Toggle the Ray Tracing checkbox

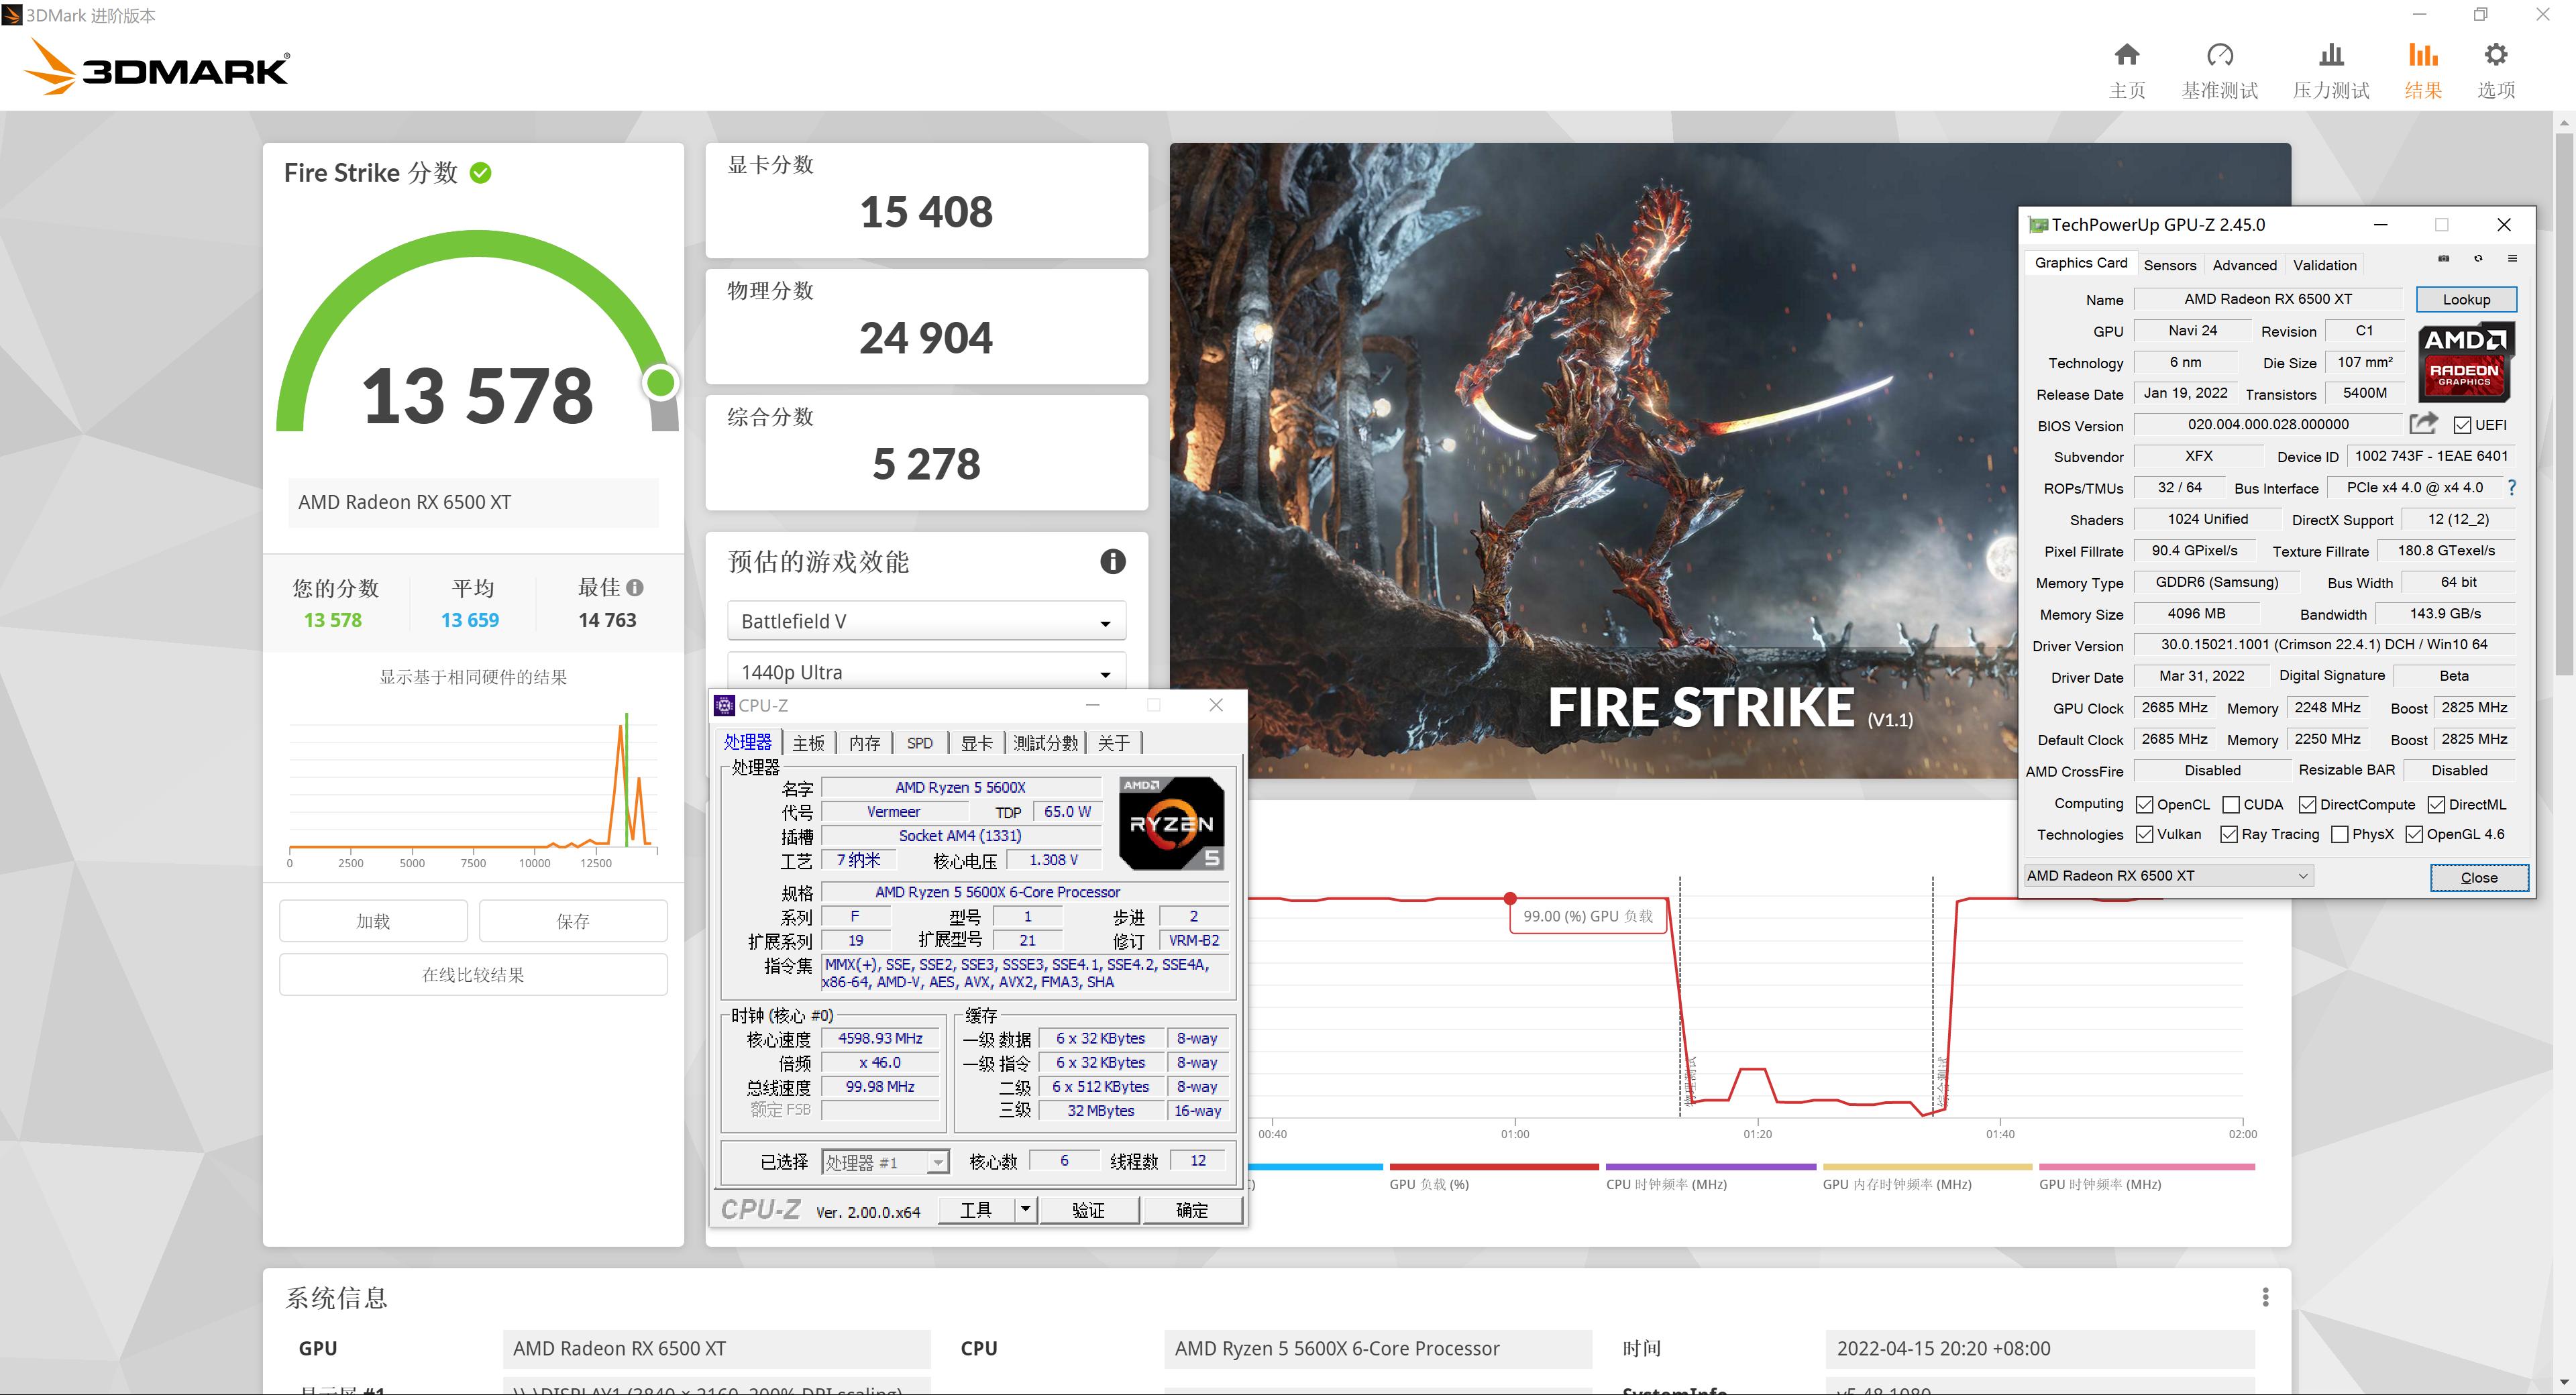pos(2228,834)
